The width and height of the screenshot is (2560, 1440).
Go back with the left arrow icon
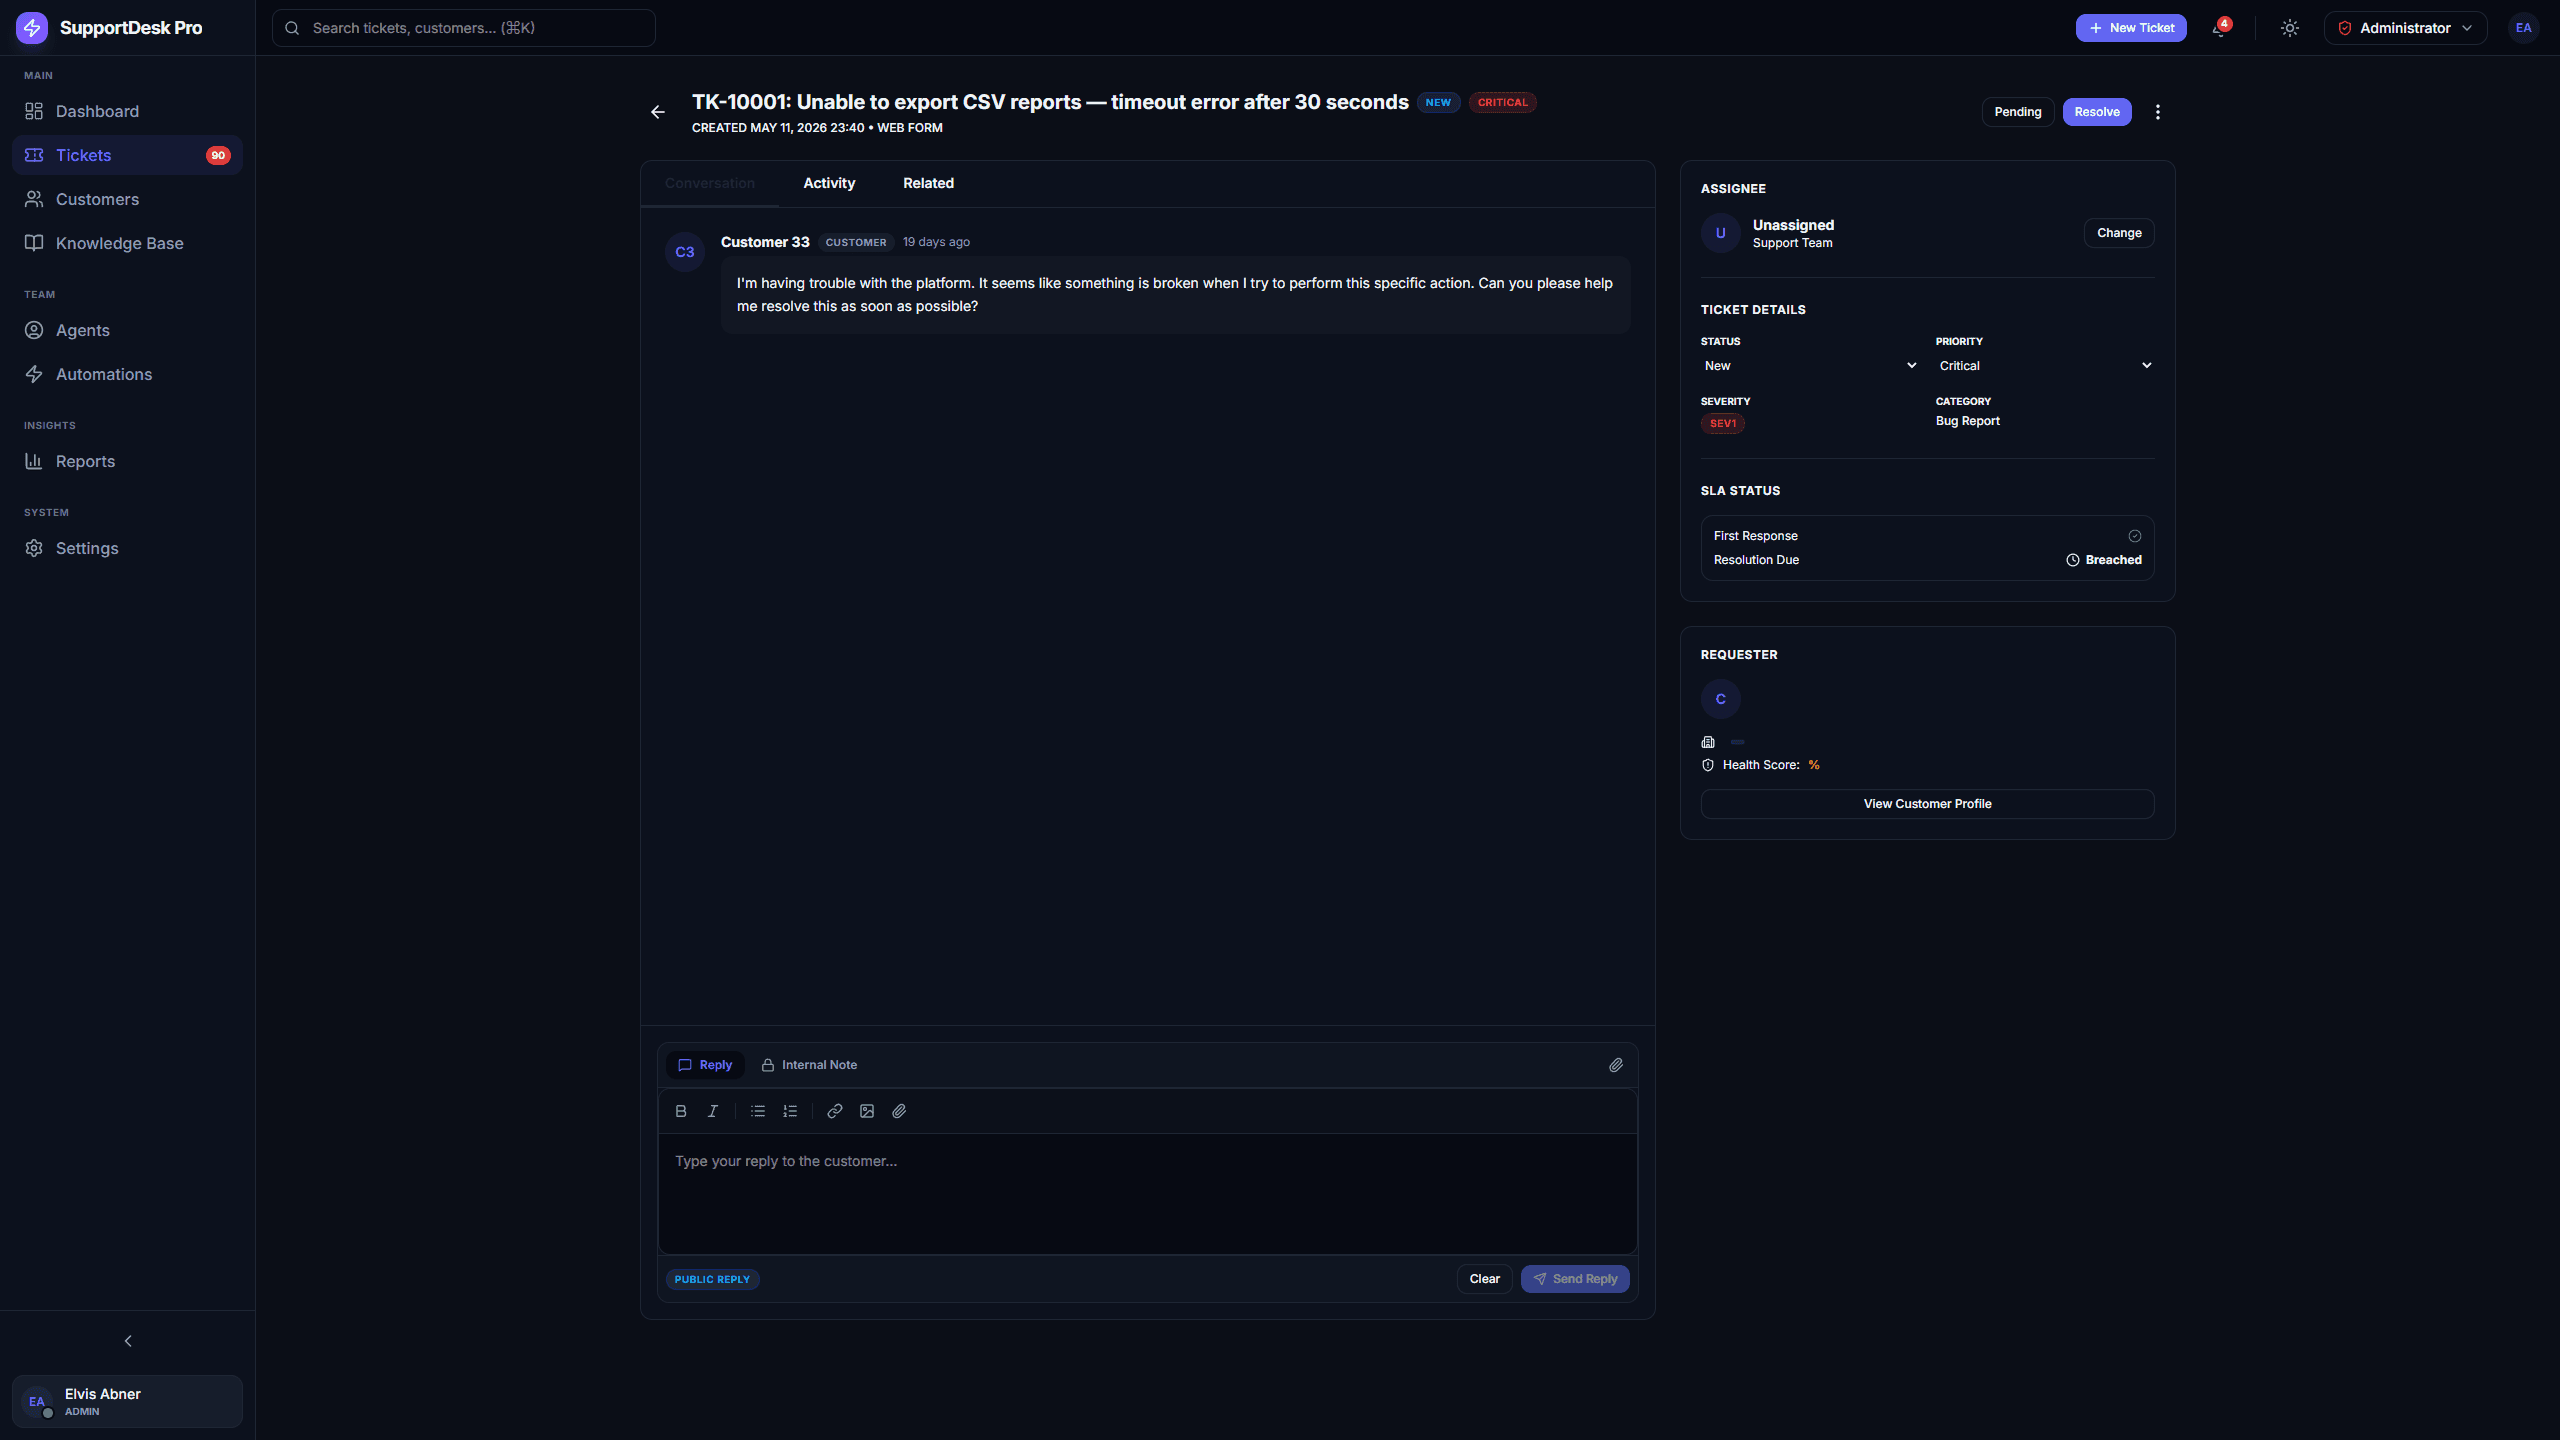click(658, 112)
